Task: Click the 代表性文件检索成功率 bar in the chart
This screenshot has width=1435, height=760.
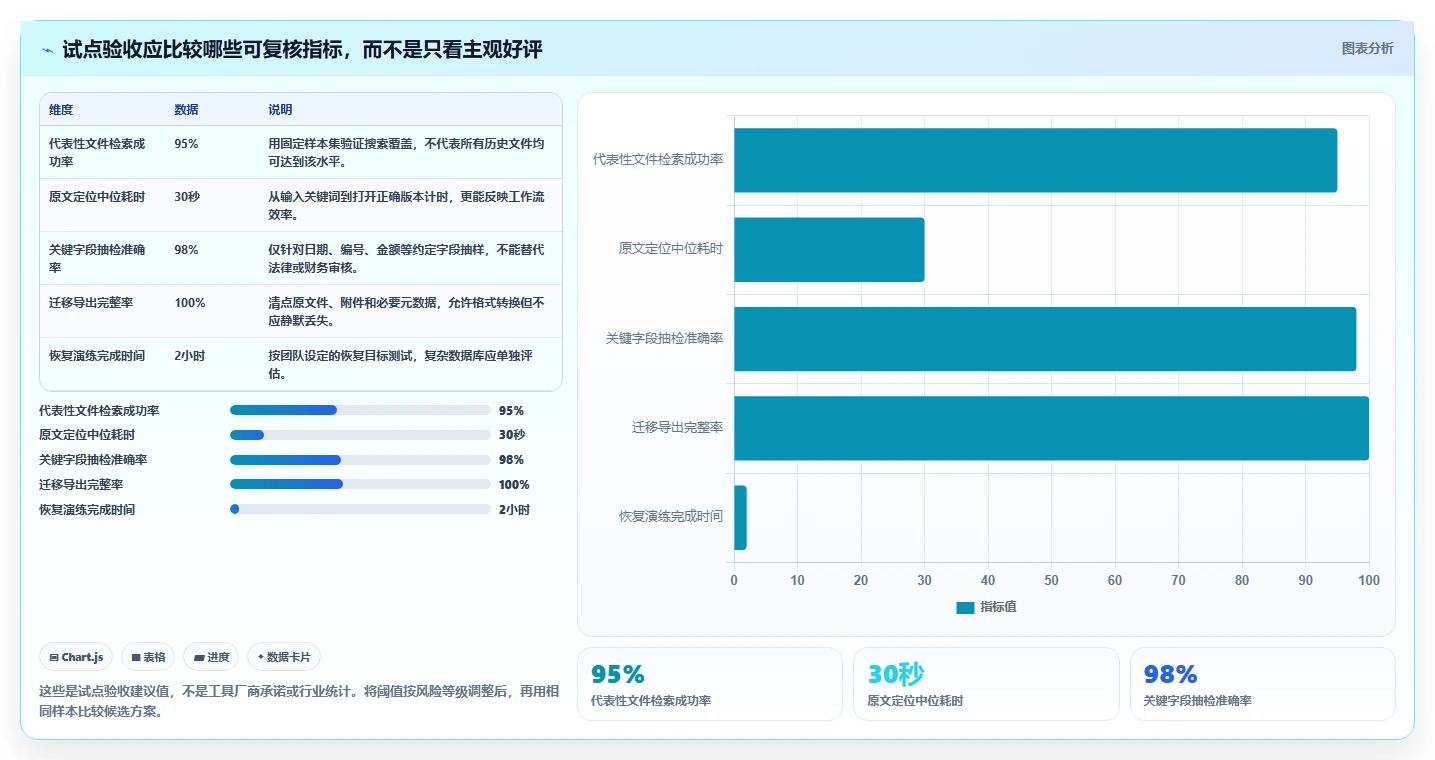Action: pyautogui.click(x=1035, y=160)
